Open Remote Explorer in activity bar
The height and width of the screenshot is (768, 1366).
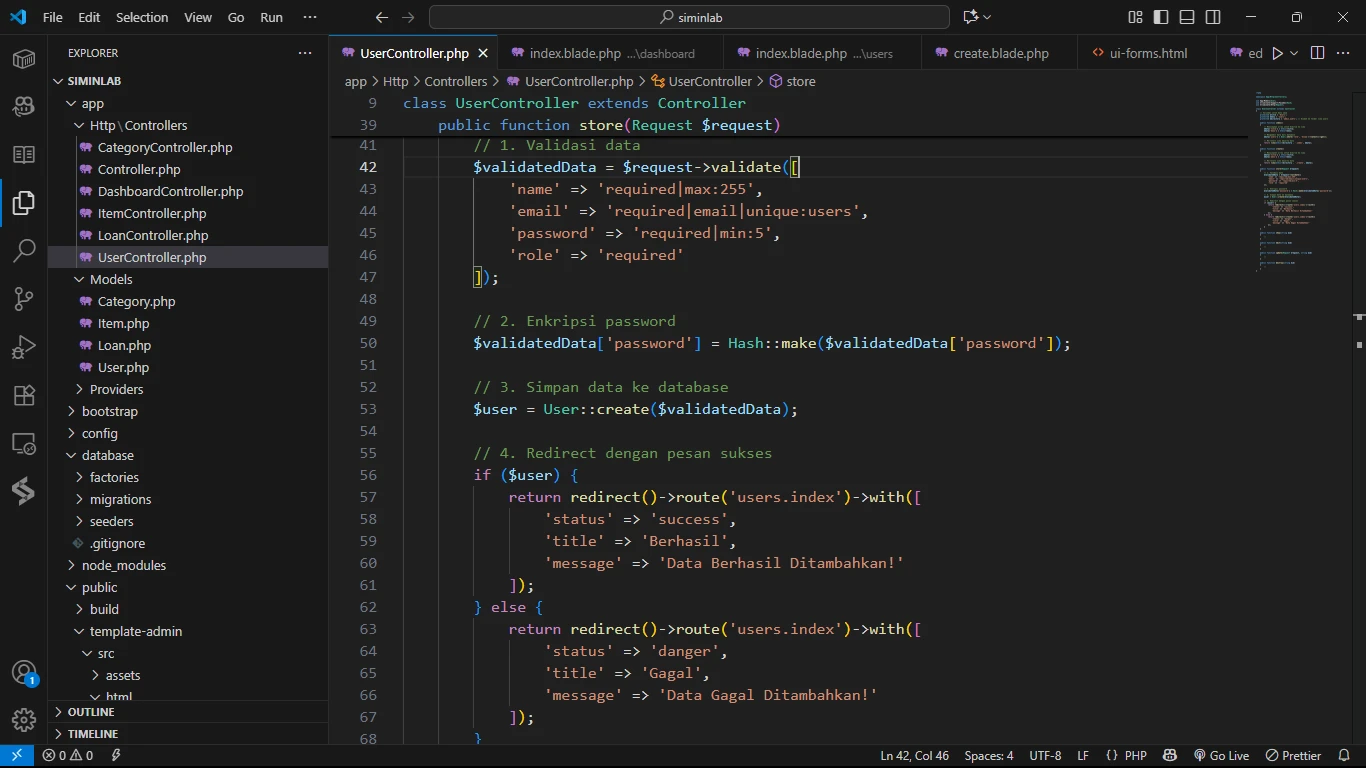[24, 443]
